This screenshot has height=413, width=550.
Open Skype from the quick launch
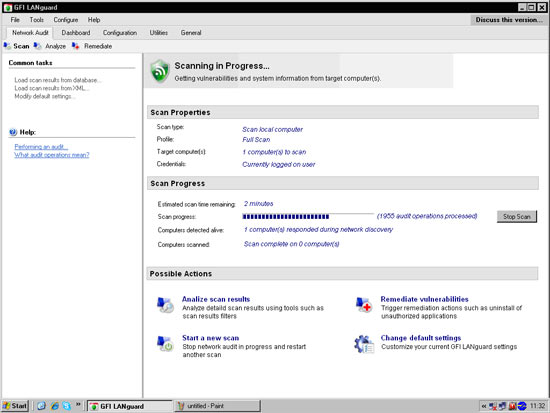[67, 406]
